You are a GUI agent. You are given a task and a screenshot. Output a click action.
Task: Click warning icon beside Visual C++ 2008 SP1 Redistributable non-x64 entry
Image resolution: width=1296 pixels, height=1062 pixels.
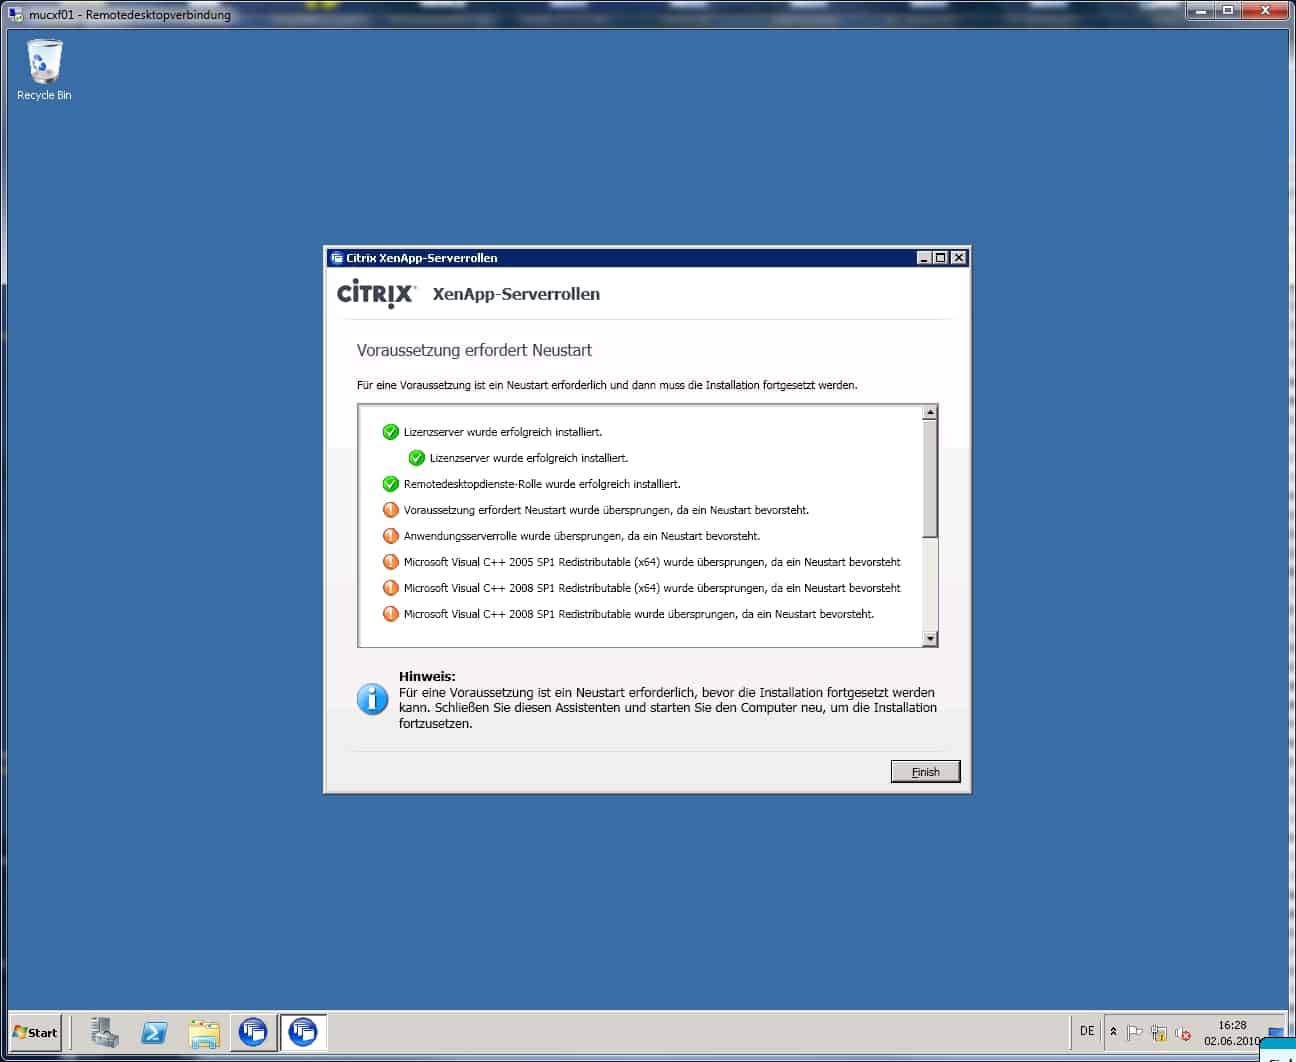coord(391,614)
